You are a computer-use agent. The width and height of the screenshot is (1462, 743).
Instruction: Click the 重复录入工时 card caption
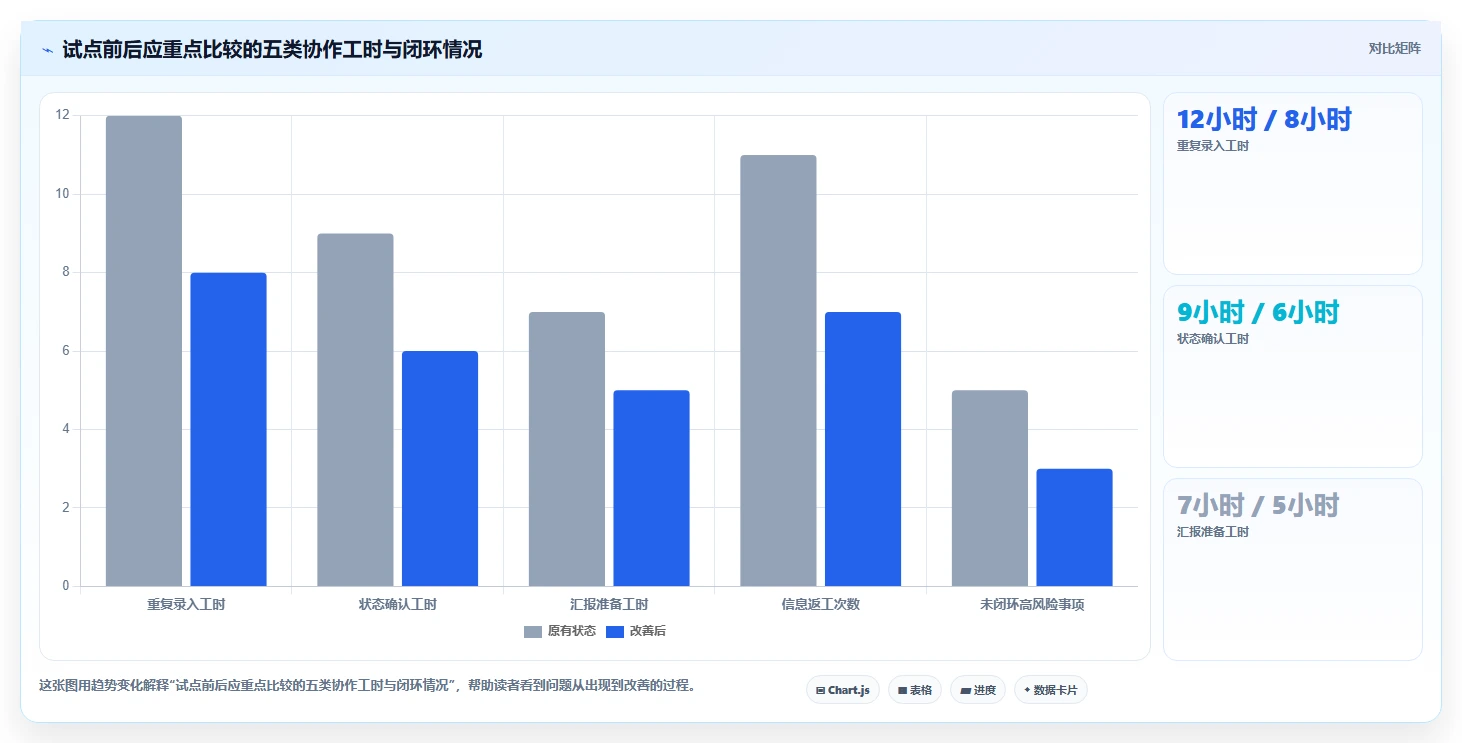pyautogui.click(x=1213, y=146)
